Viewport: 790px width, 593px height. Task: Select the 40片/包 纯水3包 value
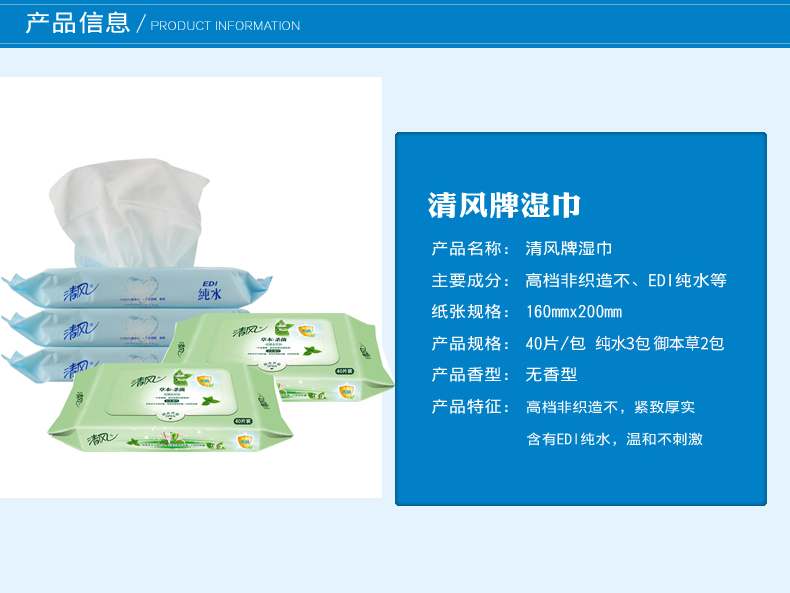tap(625, 343)
